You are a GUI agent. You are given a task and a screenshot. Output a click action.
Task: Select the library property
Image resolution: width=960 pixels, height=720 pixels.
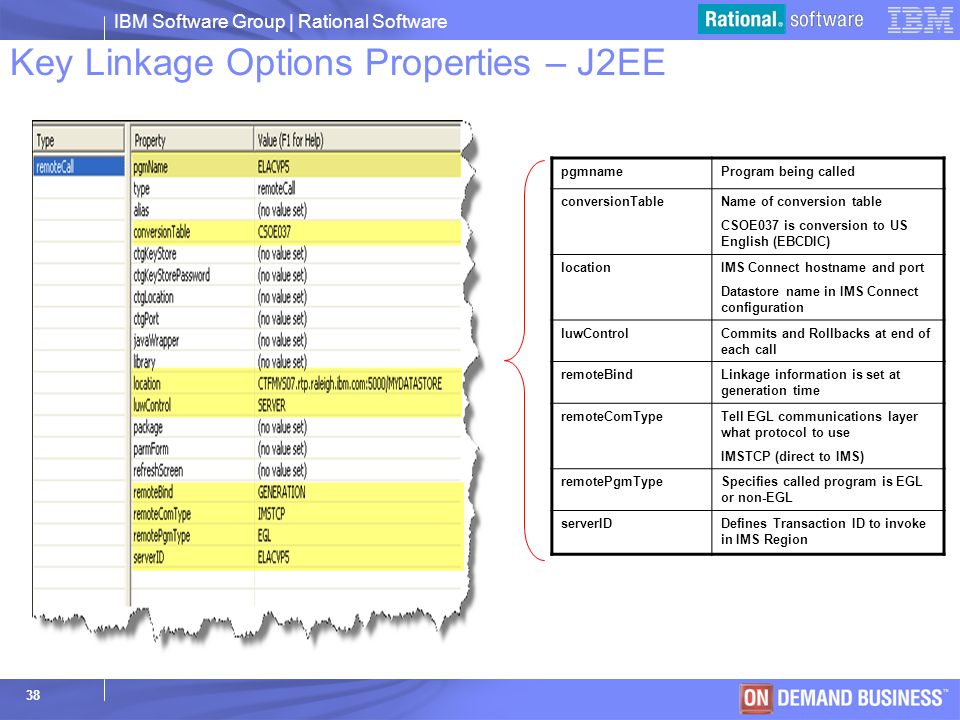[144, 362]
